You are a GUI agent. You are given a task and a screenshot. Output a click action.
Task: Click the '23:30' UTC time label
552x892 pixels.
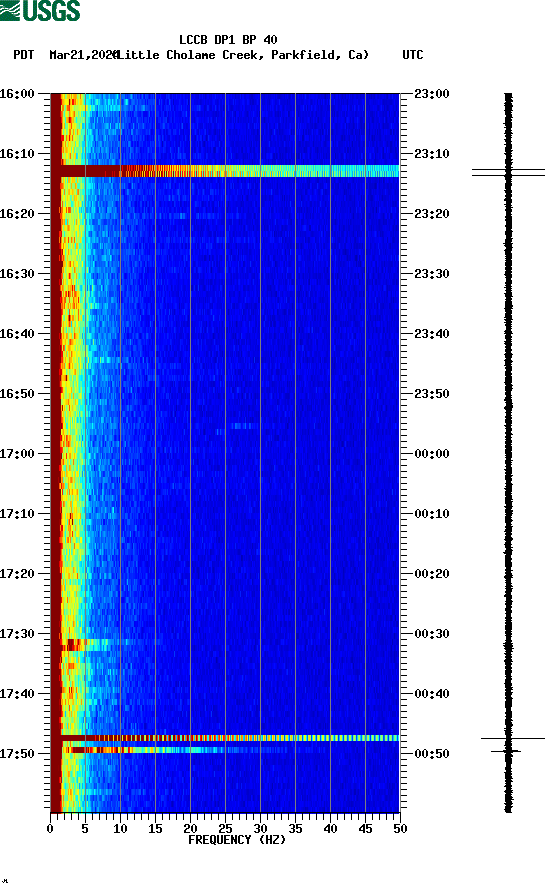432,274
